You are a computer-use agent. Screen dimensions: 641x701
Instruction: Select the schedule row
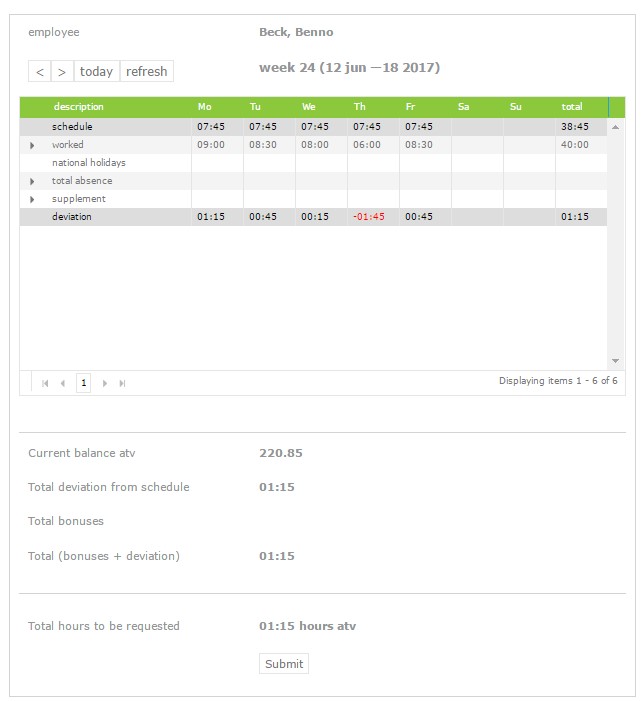pyautogui.click(x=313, y=127)
